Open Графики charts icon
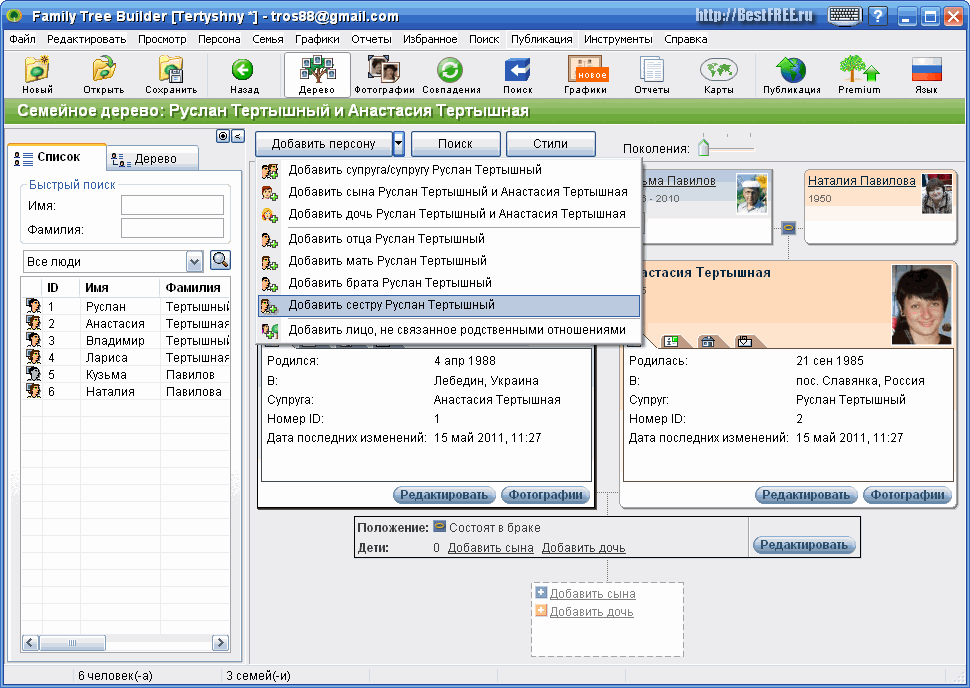970x688 pixels. [585, 74]
